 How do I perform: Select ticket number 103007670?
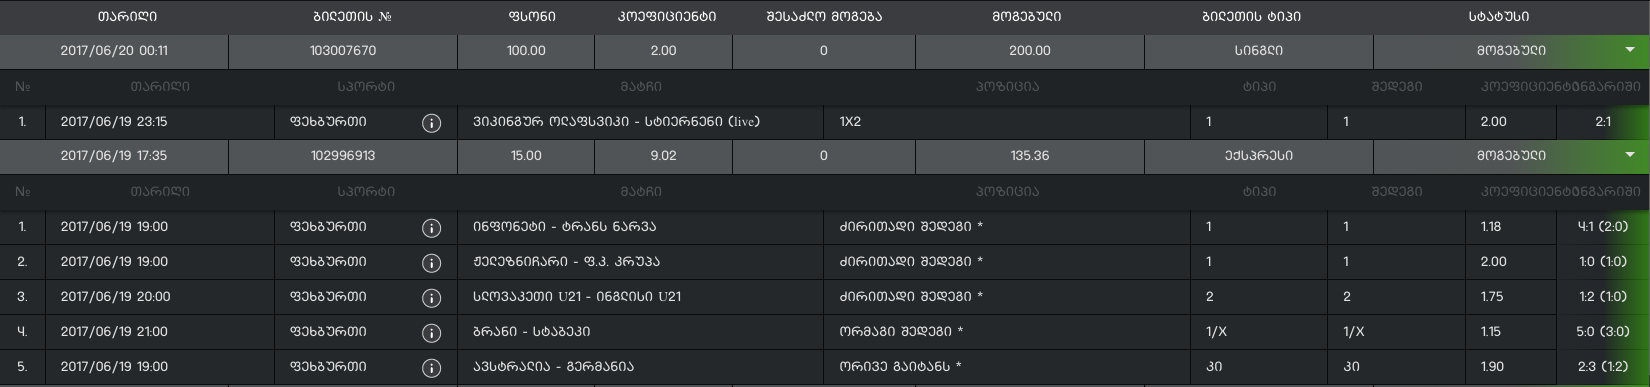click(343, 51)
